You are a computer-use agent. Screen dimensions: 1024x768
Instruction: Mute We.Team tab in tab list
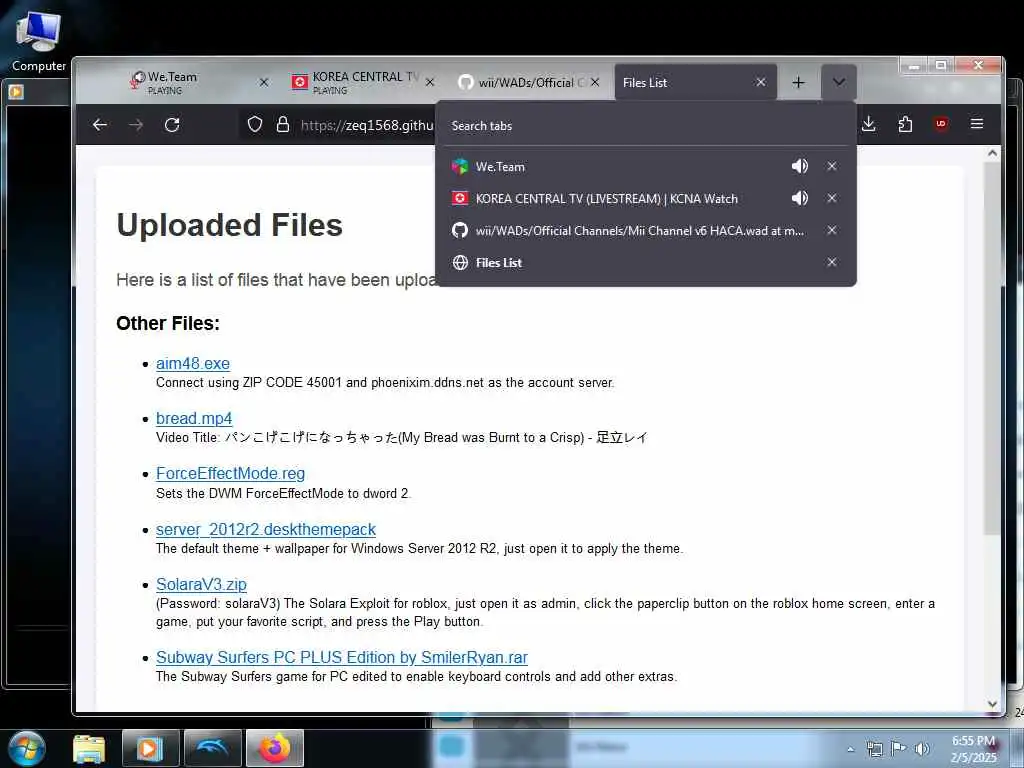[x=799, y=166]
